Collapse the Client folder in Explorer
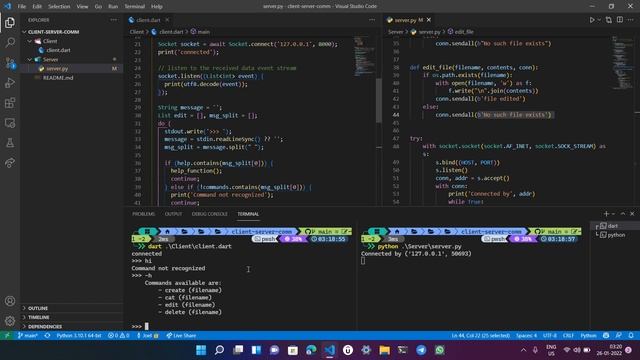 pyautogui.click(x=71, y=41)
